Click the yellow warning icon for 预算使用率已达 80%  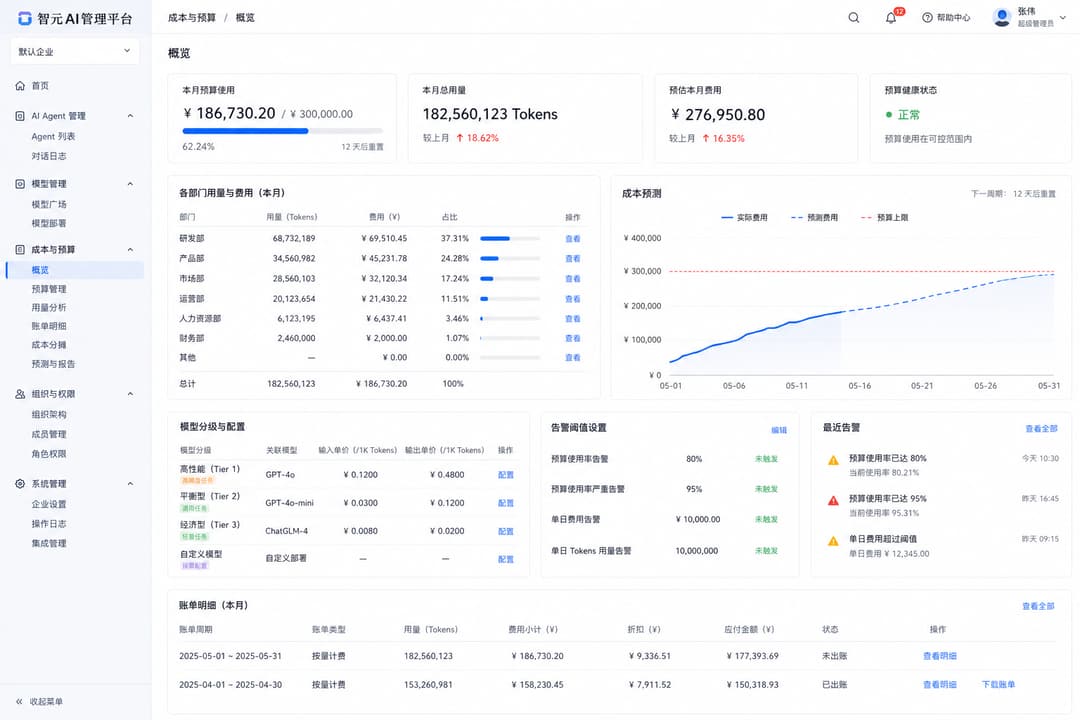pyautogui.click(x=833, y=460)
